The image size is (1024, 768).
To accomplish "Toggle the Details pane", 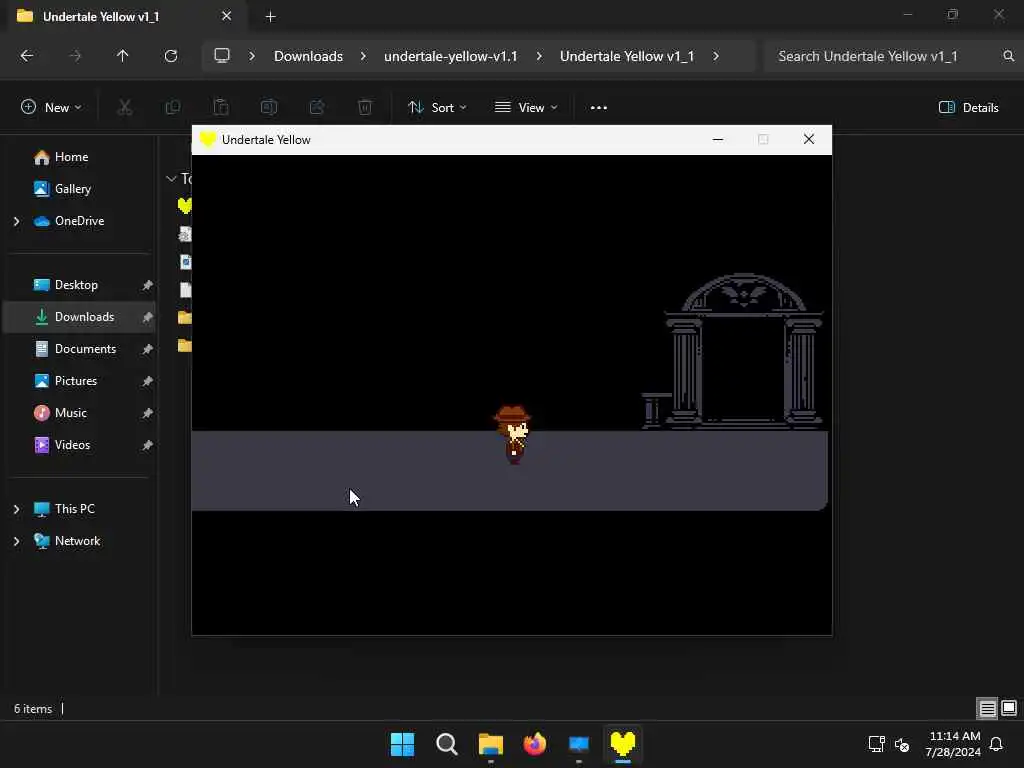I will coord(968,107).
